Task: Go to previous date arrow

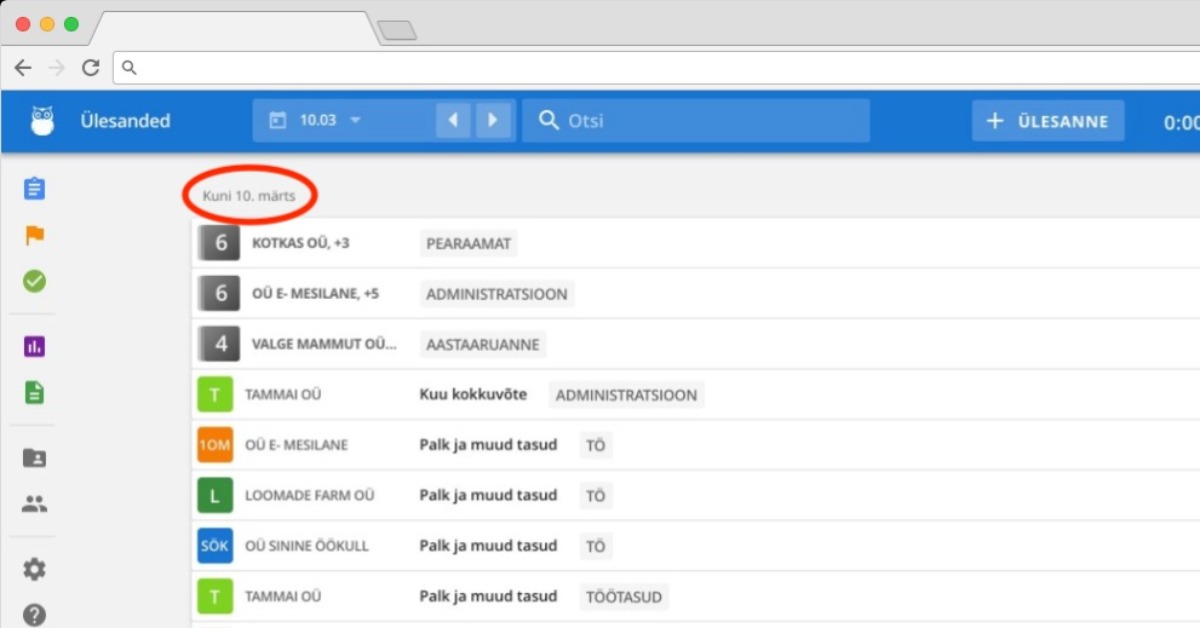Action: tap(453, 121)
